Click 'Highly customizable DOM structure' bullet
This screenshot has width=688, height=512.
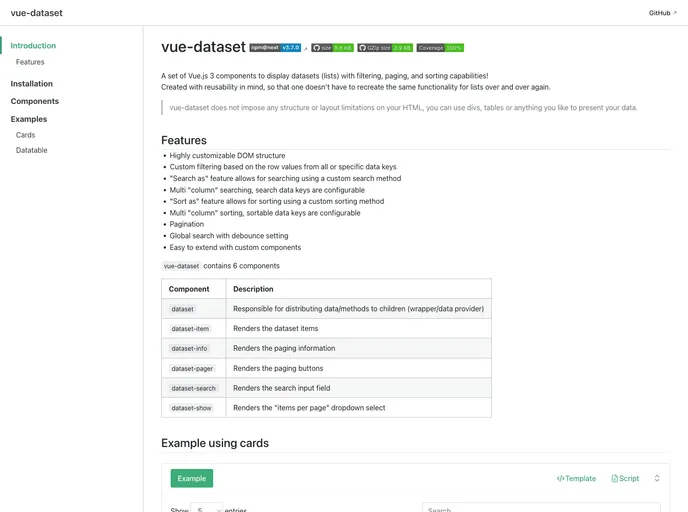[227, 156]
